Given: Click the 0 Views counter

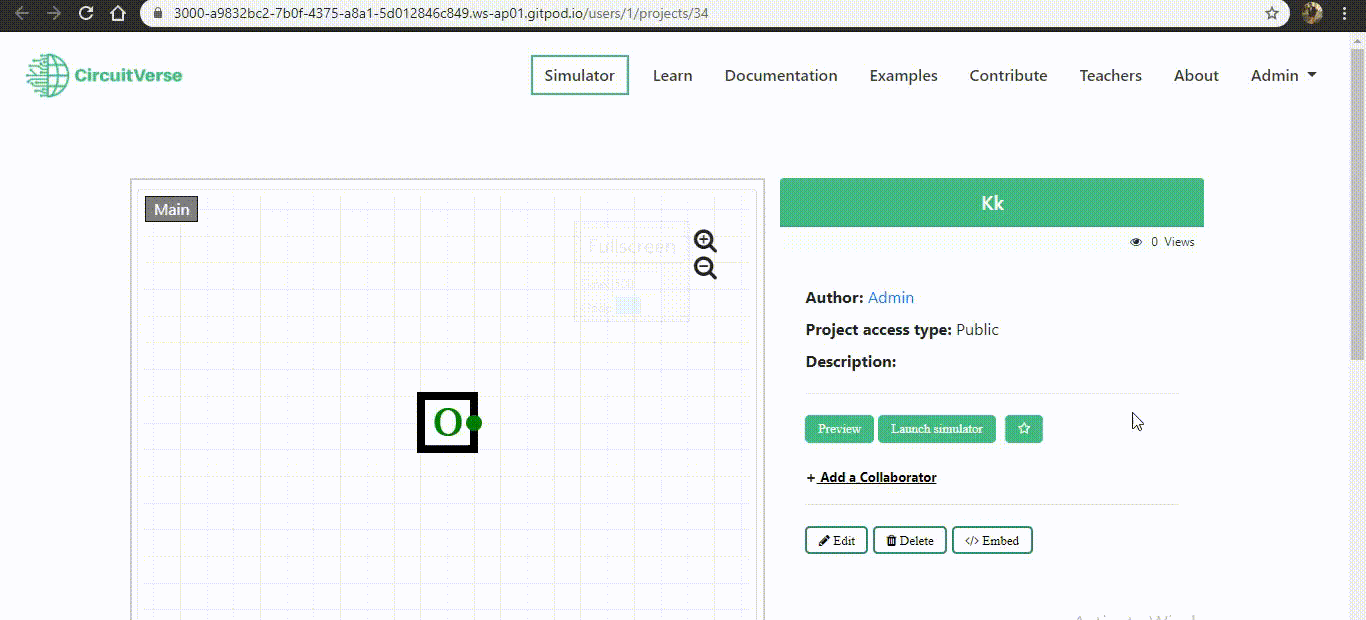Looking at the screenshot, I should pyautogui.click(x=1162, y=242).
